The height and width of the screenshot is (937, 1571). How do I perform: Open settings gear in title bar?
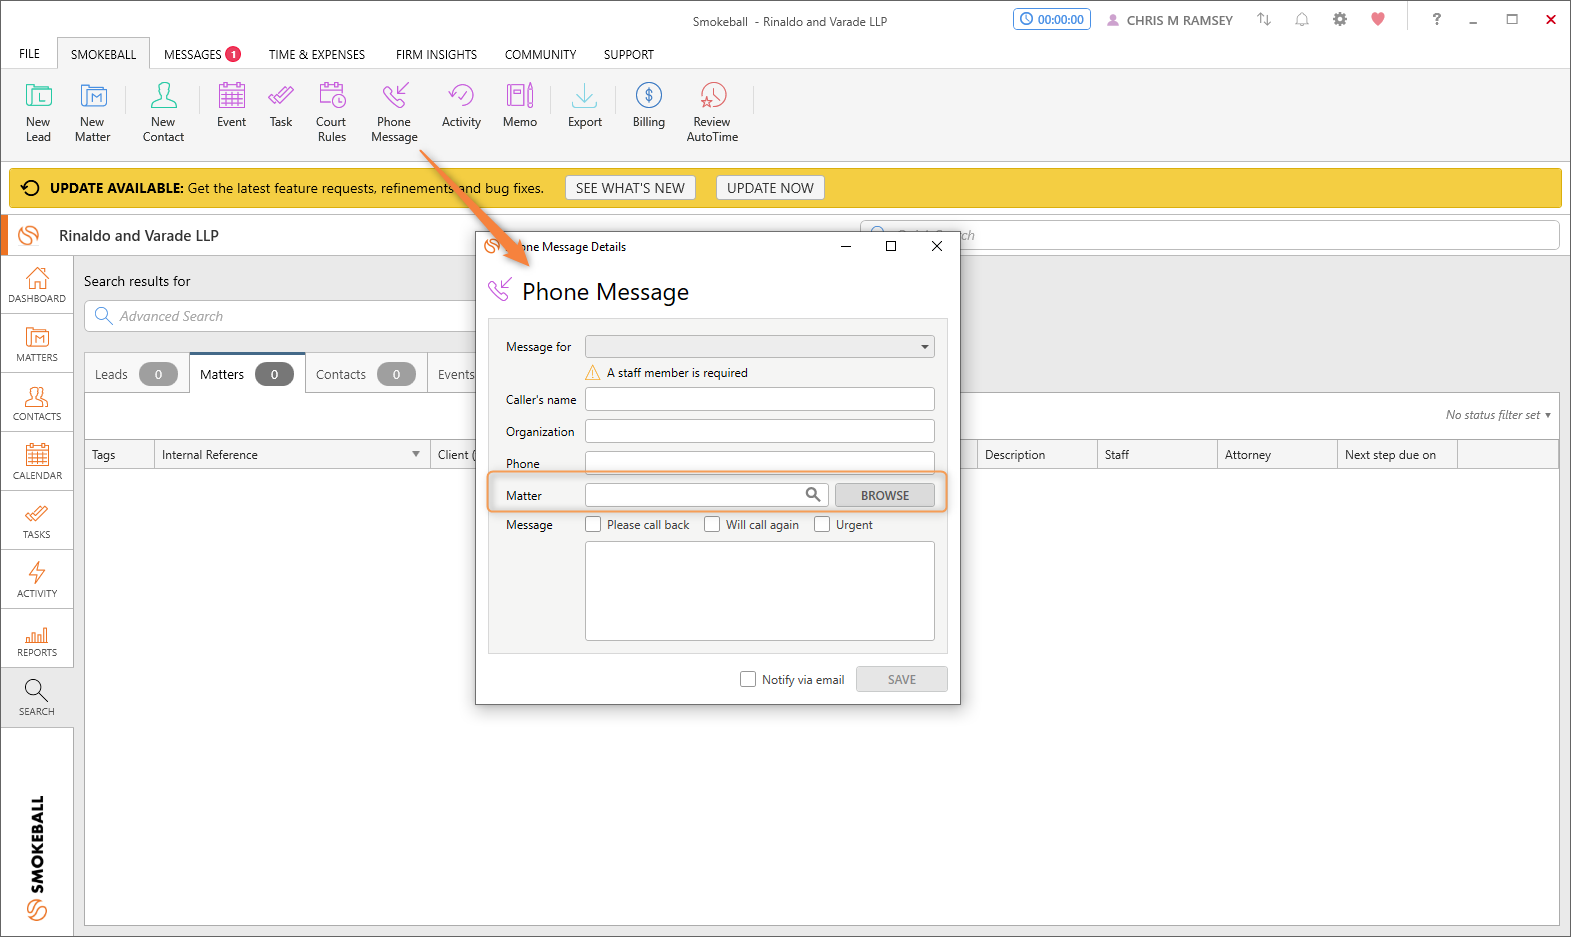pyautogui.click(x=1340, y=19)
